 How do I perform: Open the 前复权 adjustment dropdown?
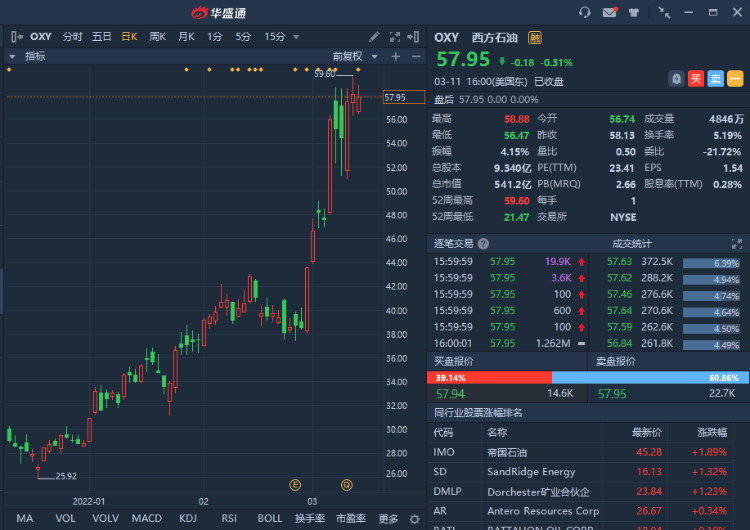[x=354, y=57]
